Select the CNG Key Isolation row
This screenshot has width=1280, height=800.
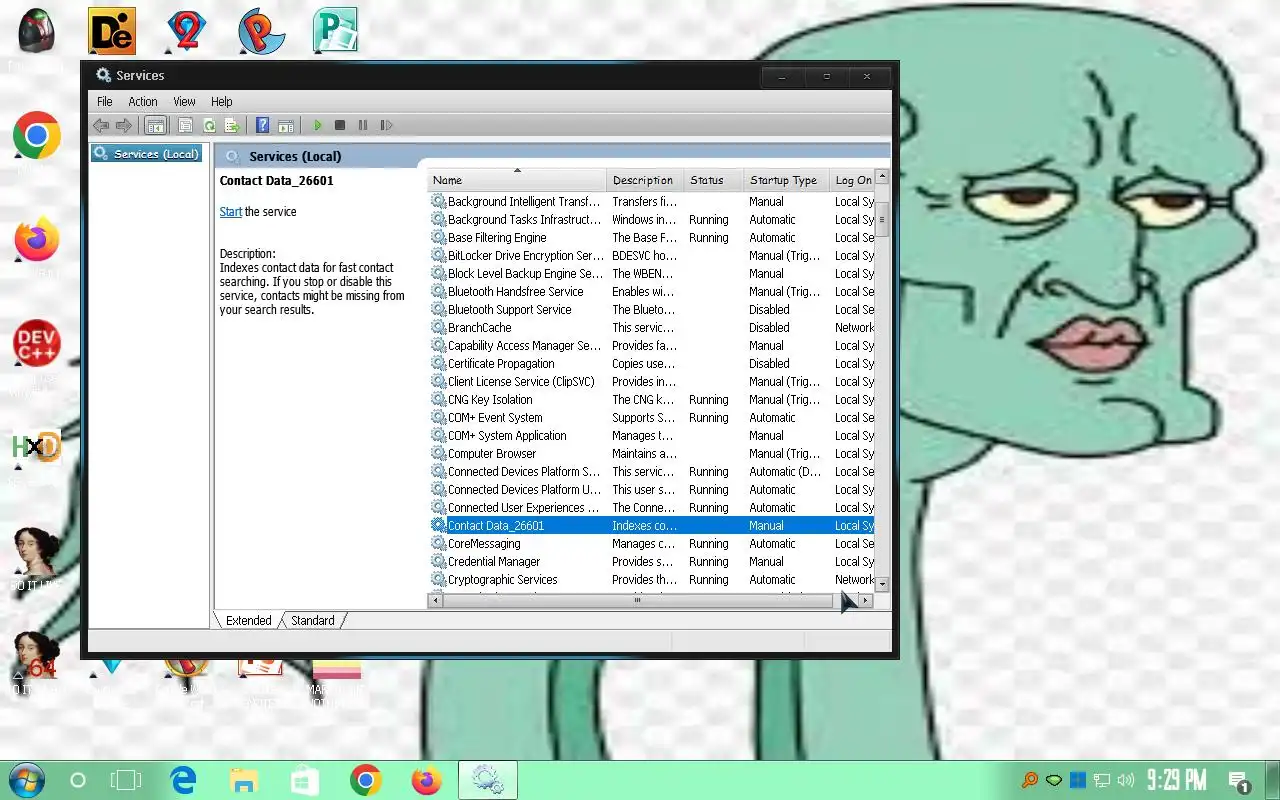pos(652,400)
